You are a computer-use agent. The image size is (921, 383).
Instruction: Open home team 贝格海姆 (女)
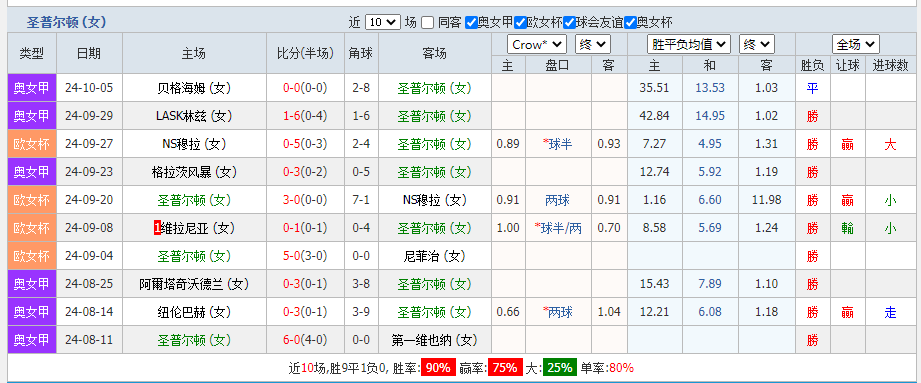(x=194, y=88)
